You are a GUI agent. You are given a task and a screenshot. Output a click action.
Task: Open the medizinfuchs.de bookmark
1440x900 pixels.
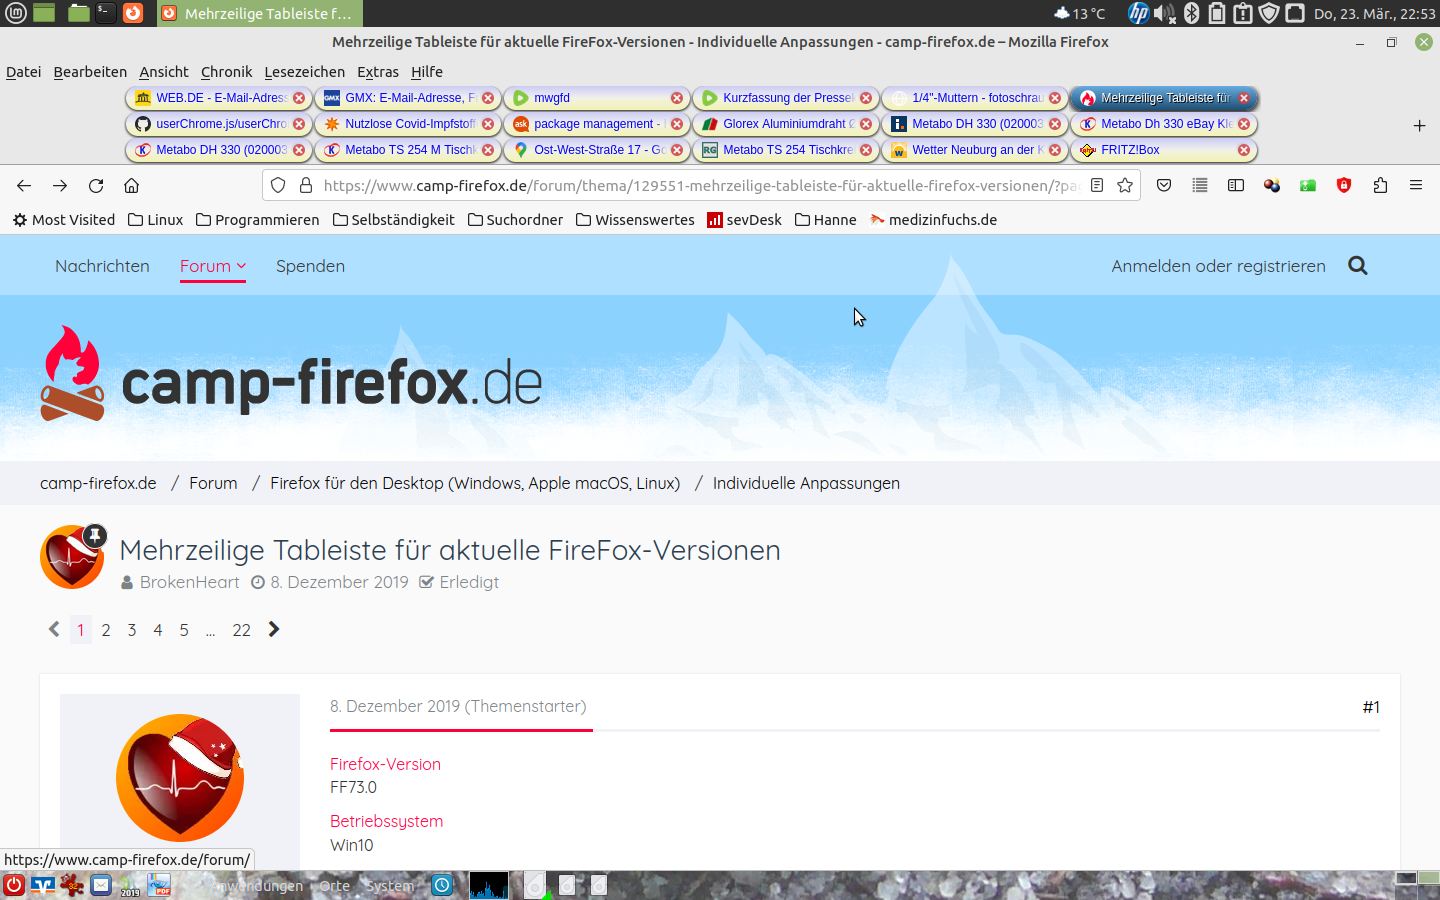click(x=933, y=220)
